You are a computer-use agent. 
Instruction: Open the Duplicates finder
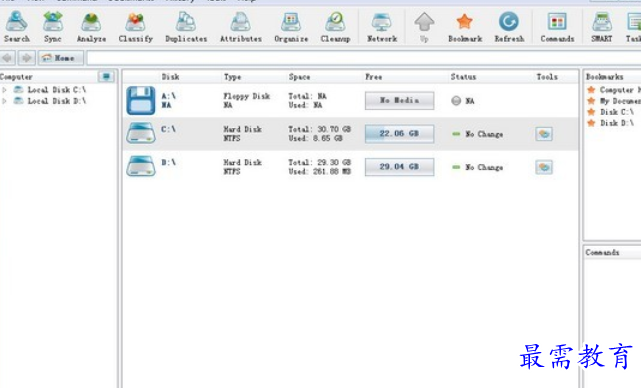tap(186, 27)
